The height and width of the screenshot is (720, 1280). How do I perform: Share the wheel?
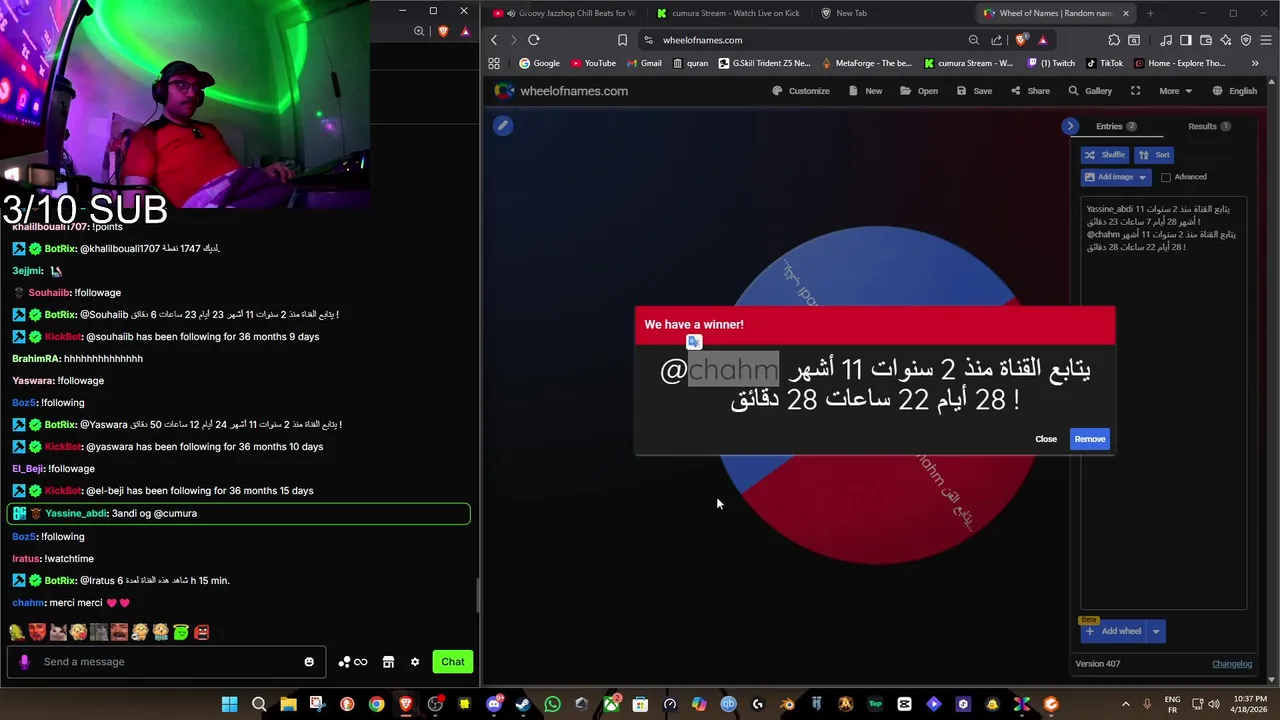click(1030, 91)
